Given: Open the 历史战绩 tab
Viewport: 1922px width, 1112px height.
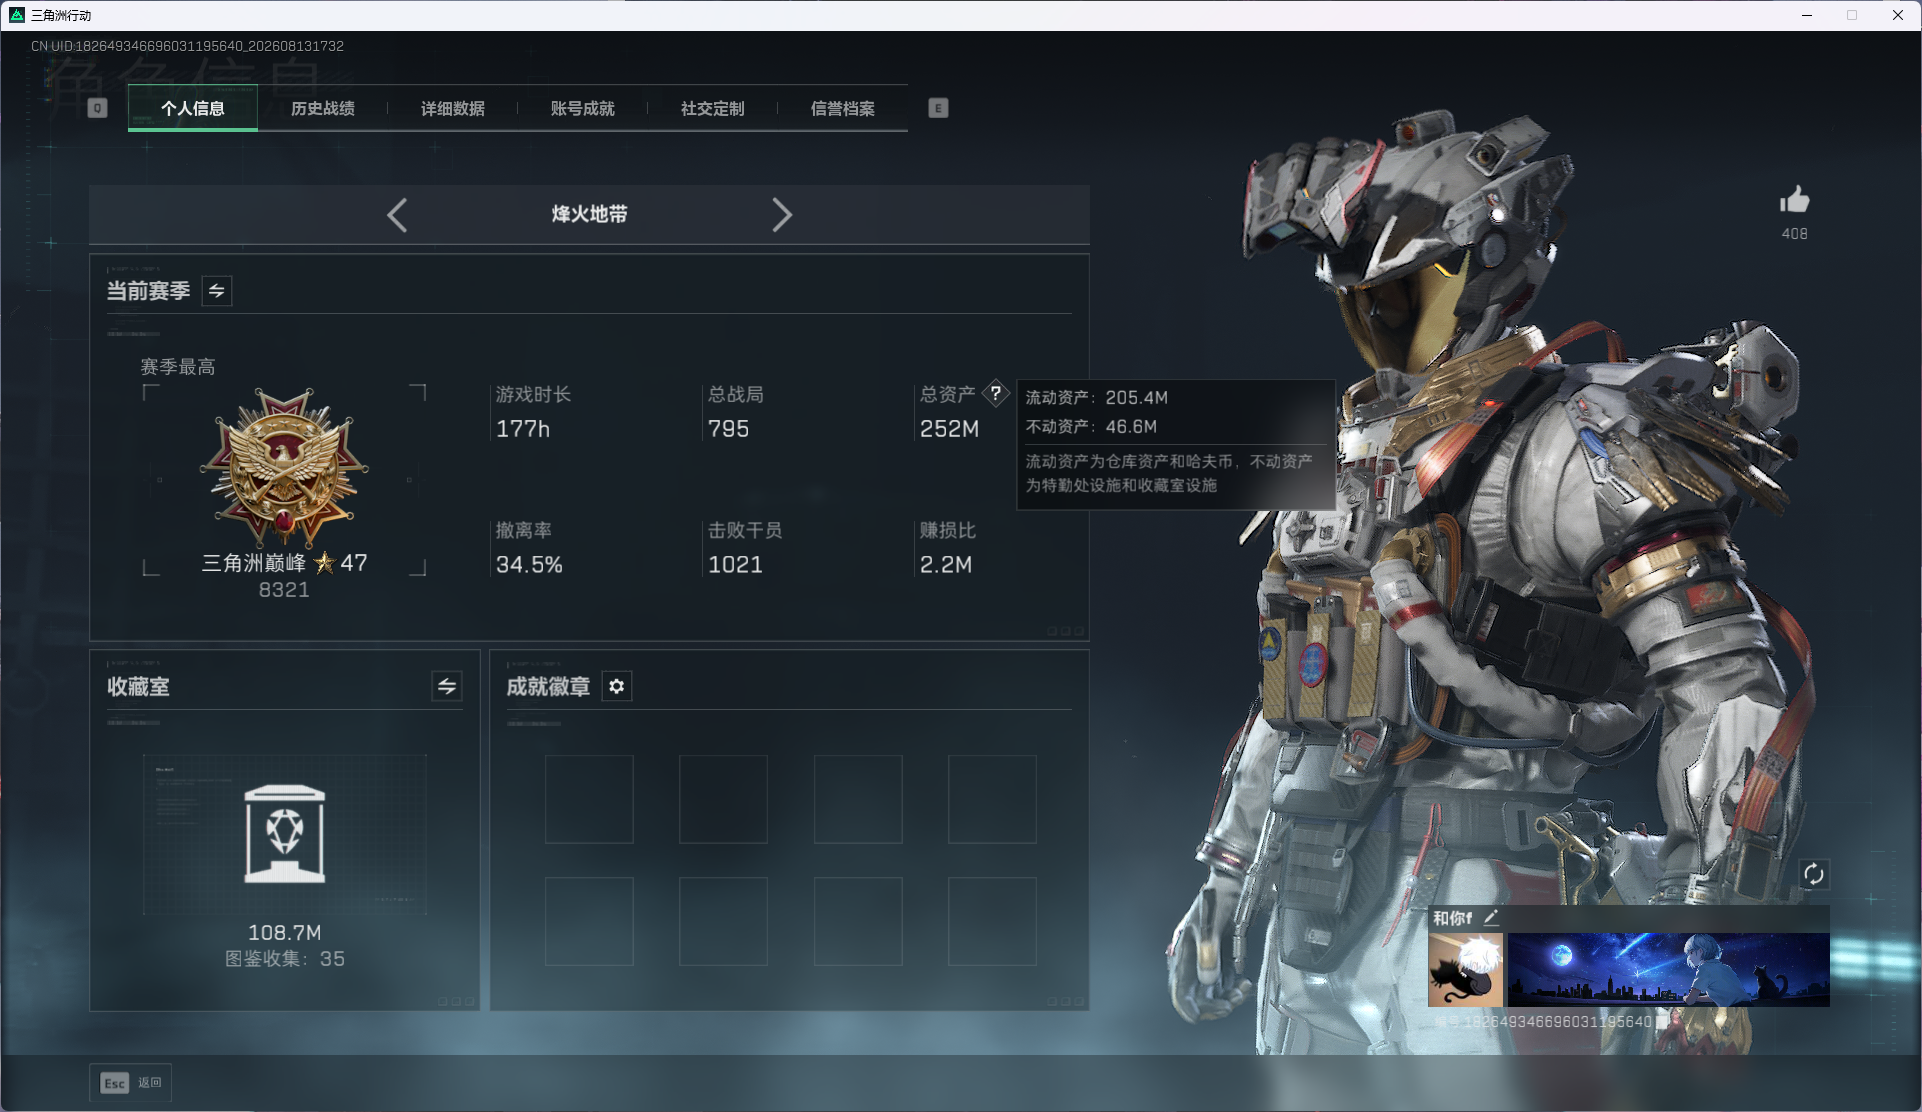Looking at the screenshot, I should [323, 108].
